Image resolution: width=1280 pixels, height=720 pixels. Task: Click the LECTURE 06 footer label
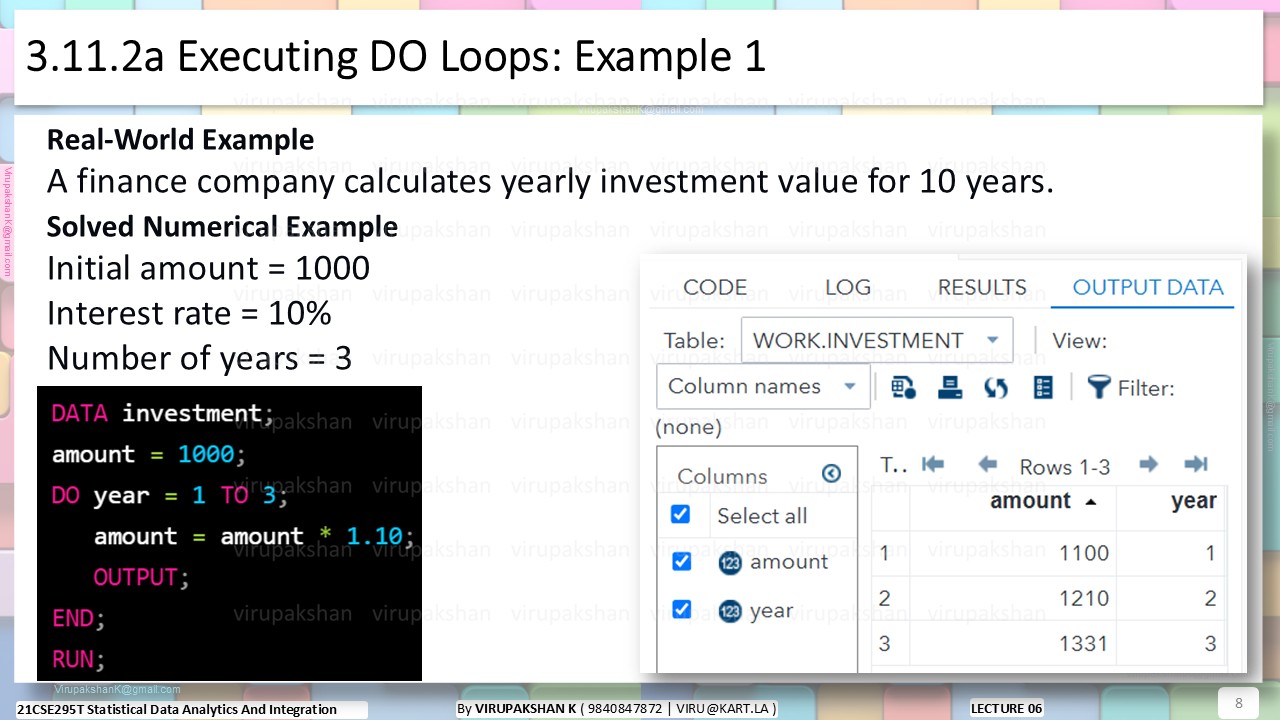[1006, 708]
